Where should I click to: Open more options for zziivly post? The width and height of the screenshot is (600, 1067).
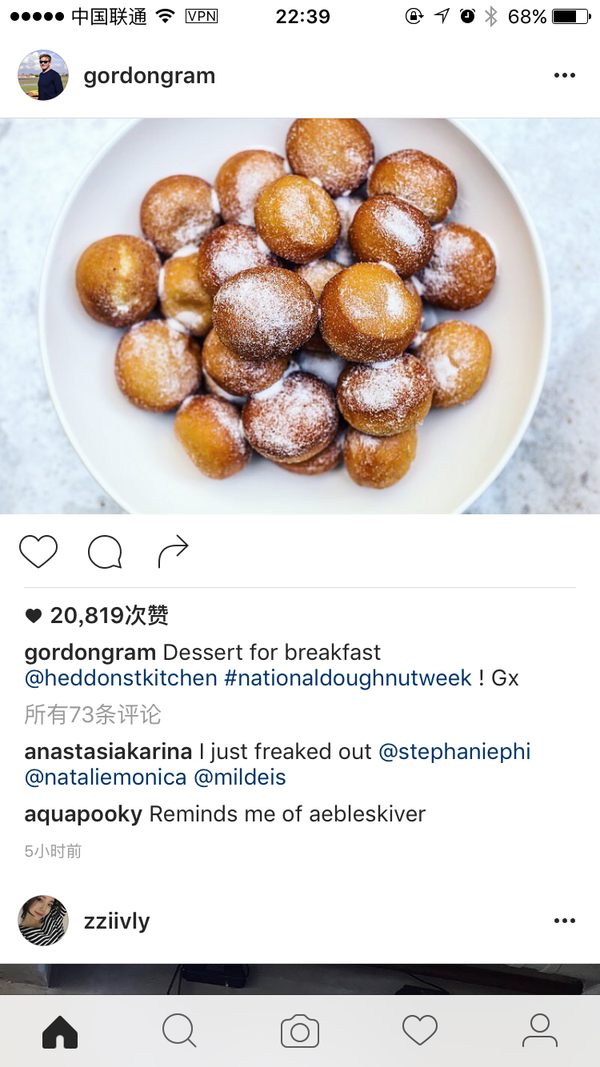coord(565,921)
